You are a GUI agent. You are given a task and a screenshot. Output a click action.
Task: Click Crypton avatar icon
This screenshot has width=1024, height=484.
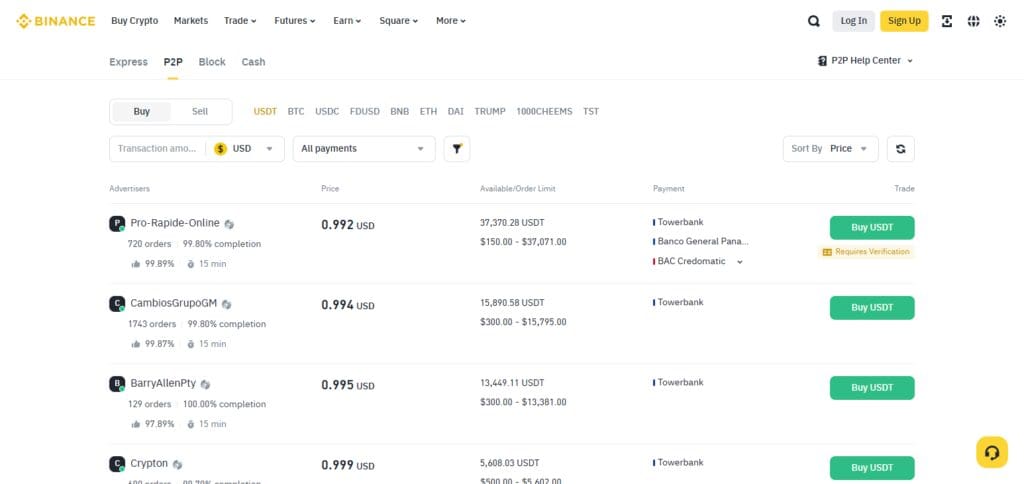tap(117, 464)
